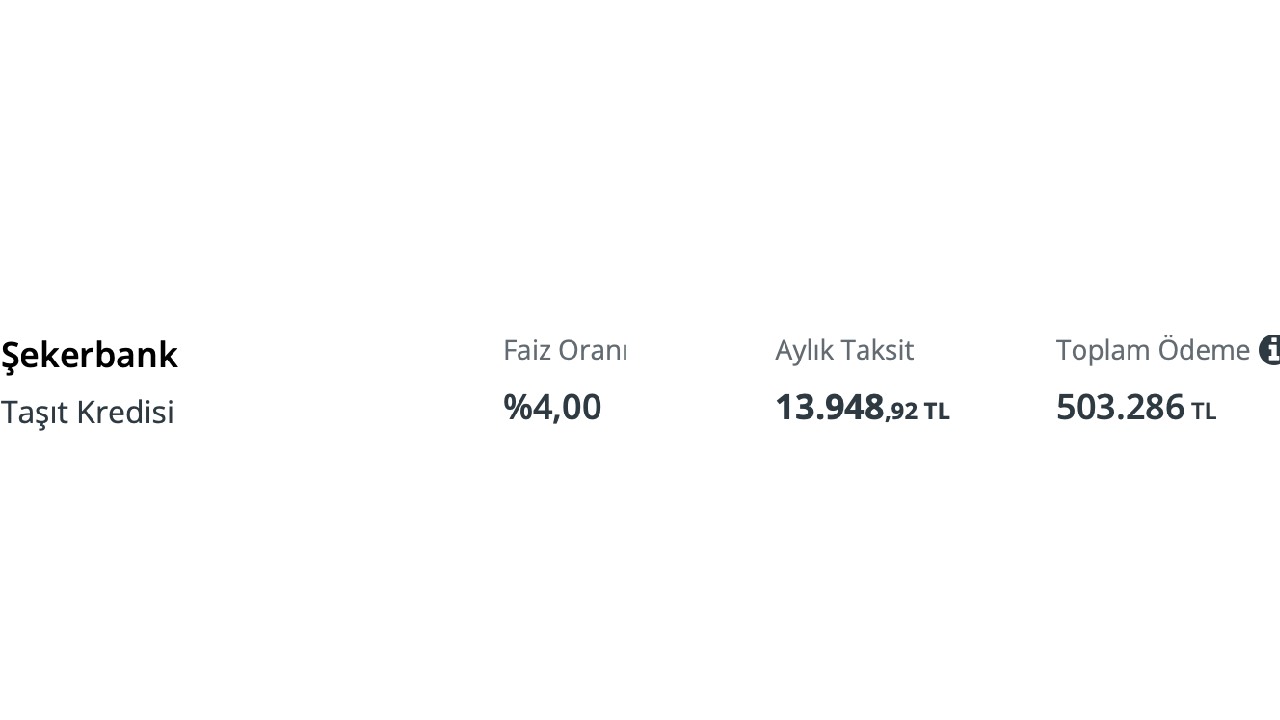The width and height of the screenshot is (1280, 720).
Task: Click the Toplam Ödeme column label
Action: (x=1152, y=350)
